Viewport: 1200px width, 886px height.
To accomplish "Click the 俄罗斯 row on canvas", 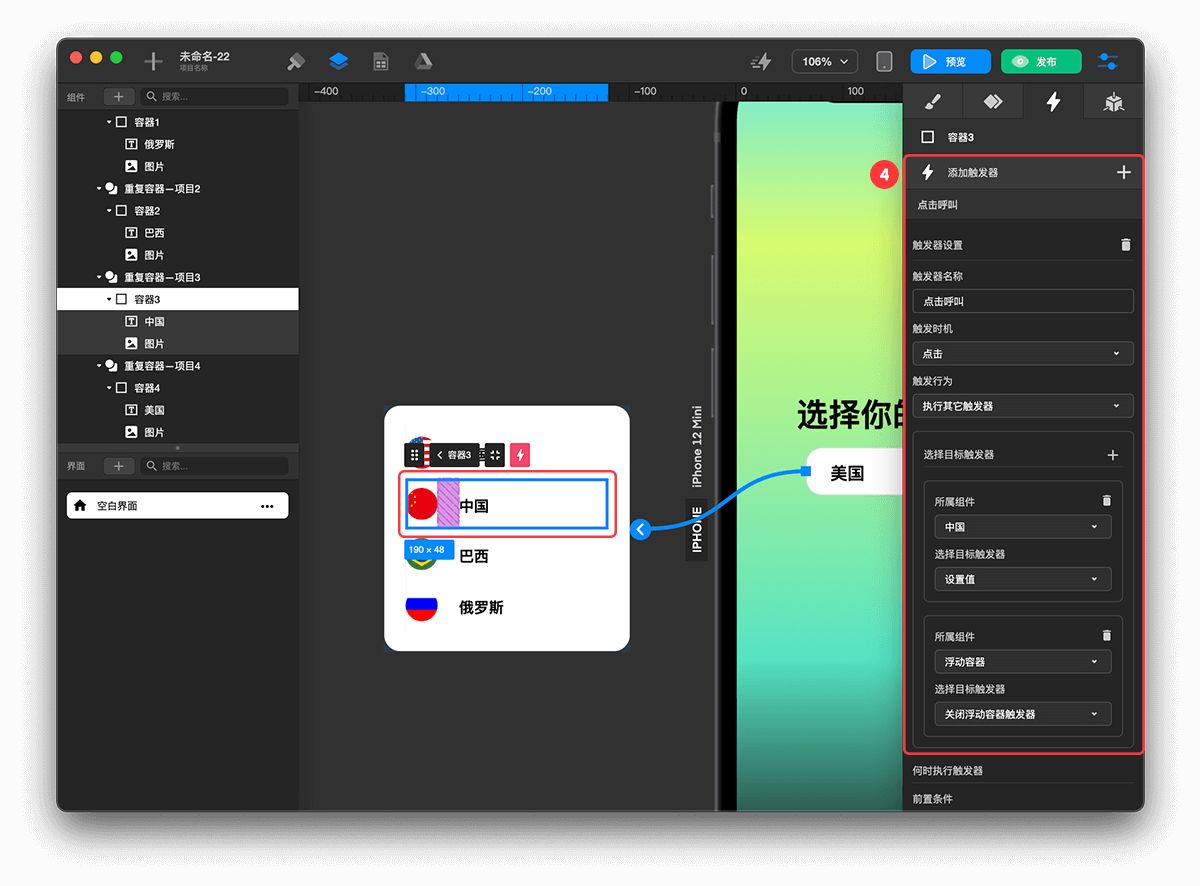I will tap(506, 607).
